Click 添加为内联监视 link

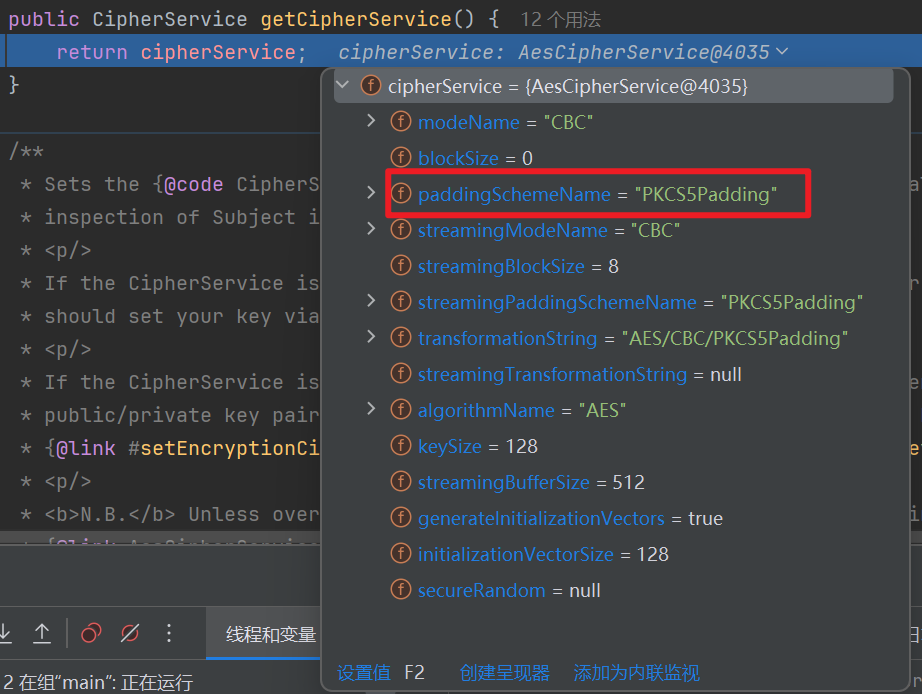636,673
